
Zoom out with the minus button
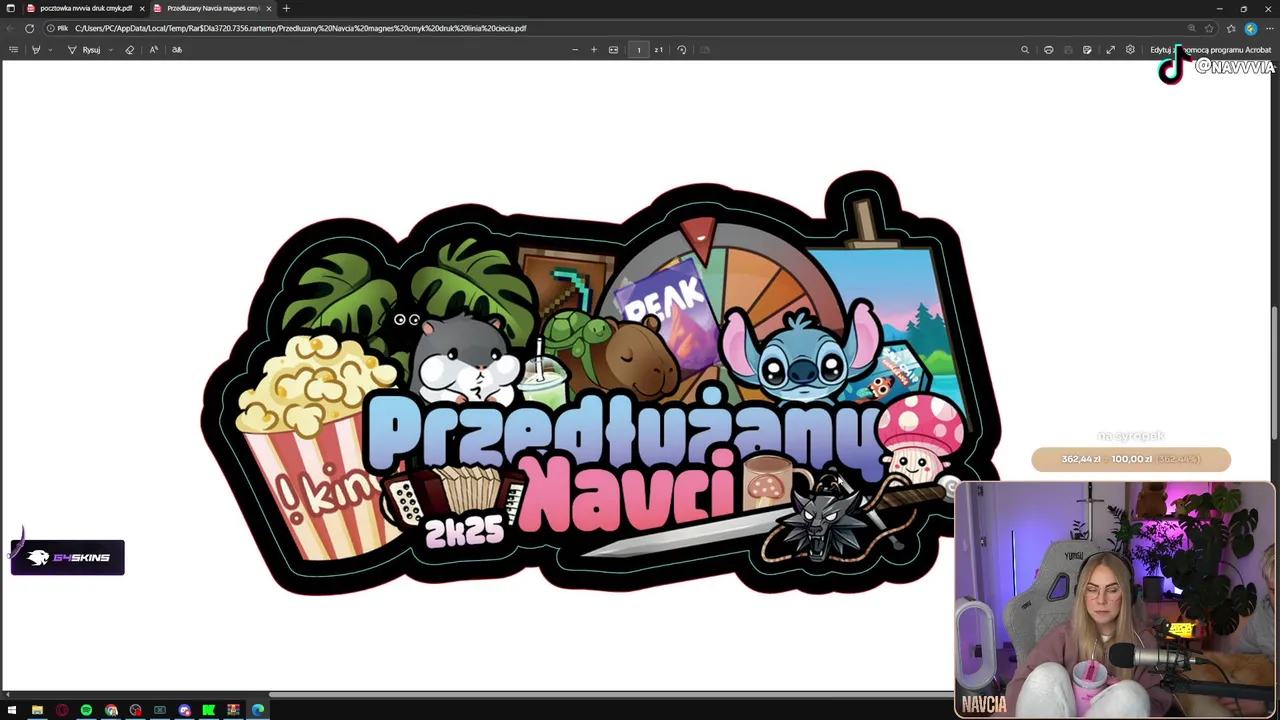pyautogui.click(x=575, y=49)
